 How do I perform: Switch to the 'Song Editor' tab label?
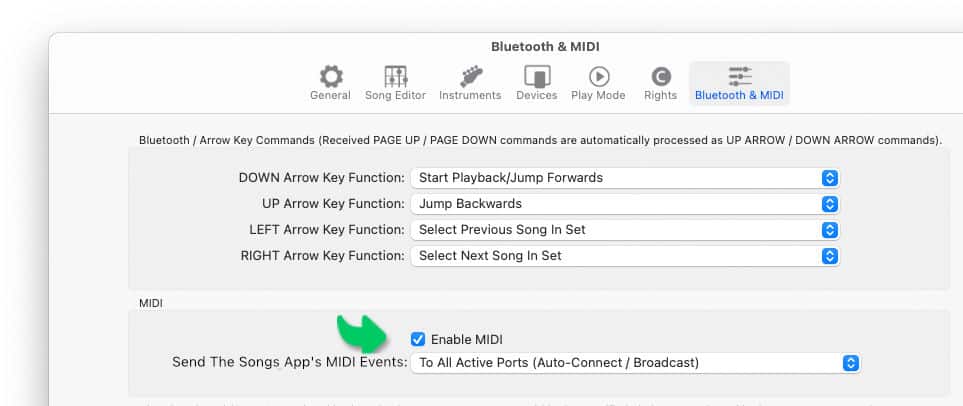(x=396, y=95)
